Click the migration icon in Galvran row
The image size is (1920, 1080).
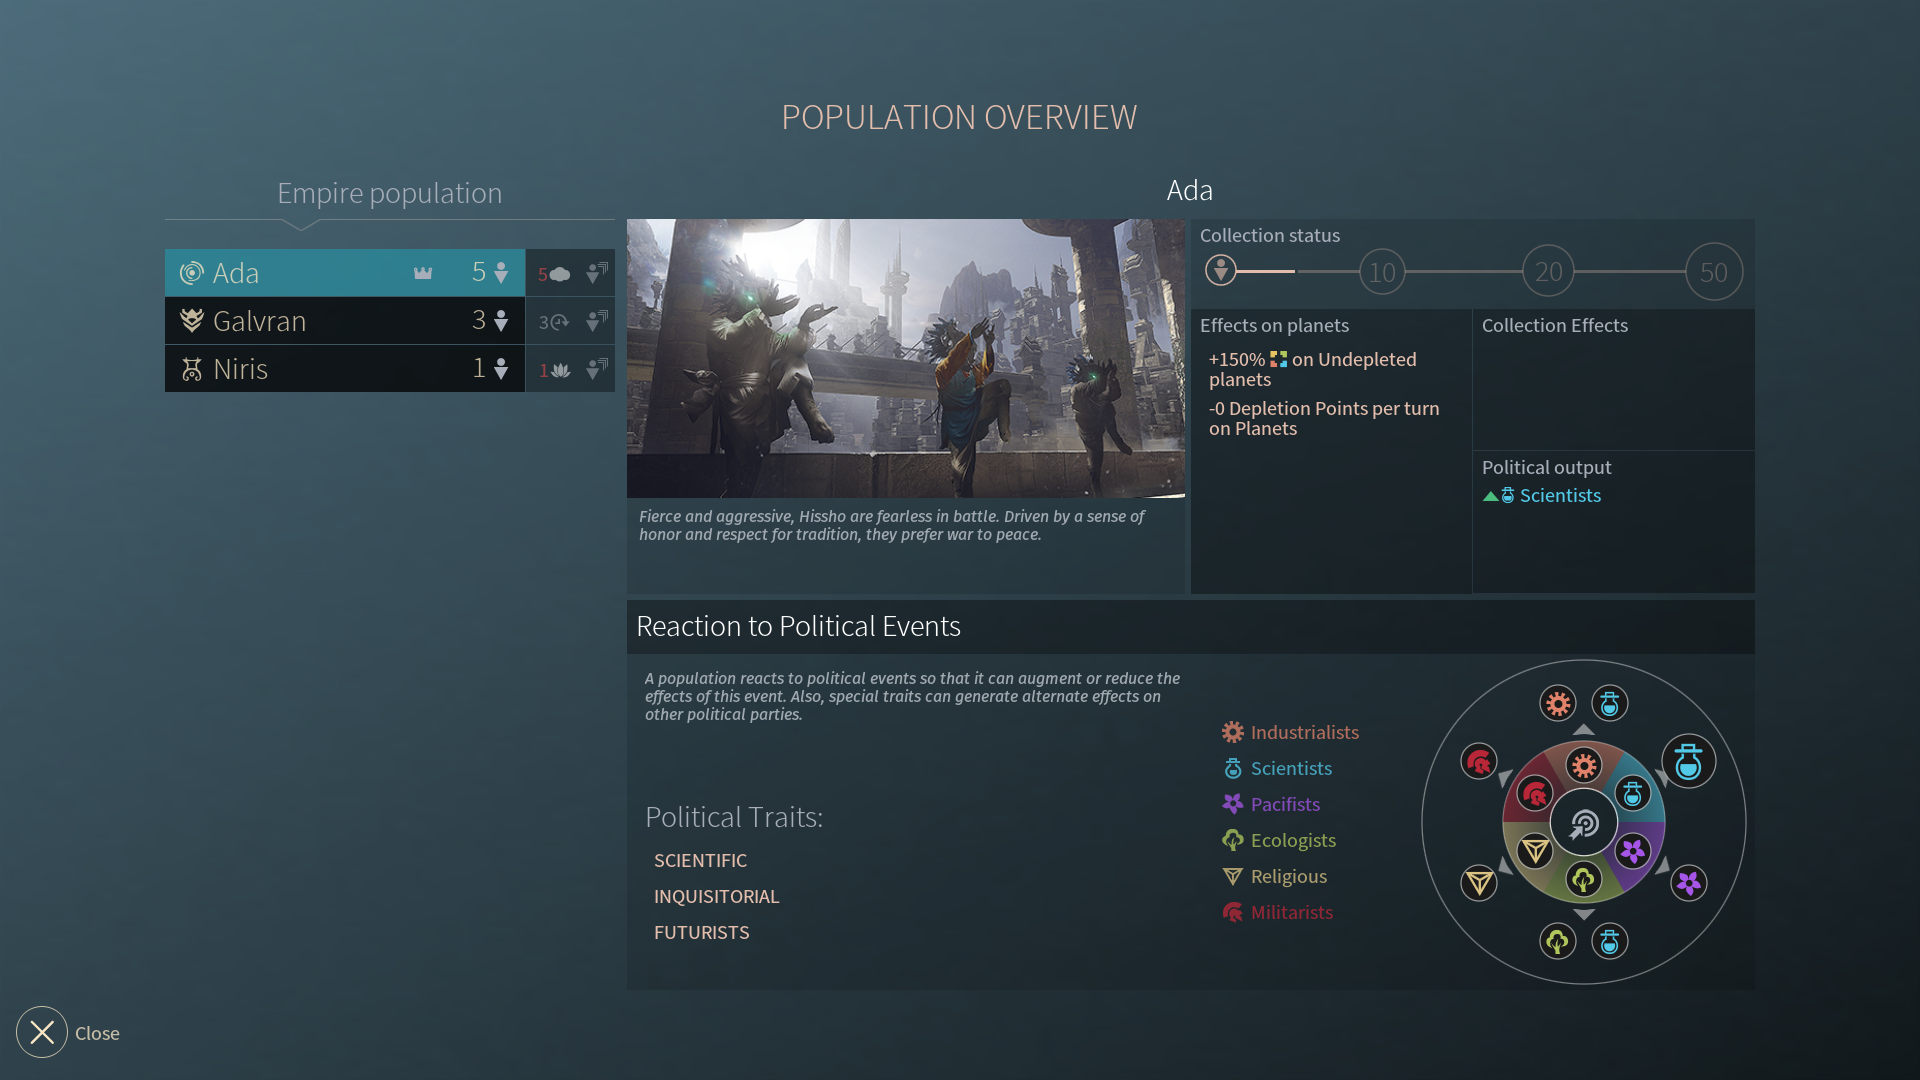click(597, 321)
